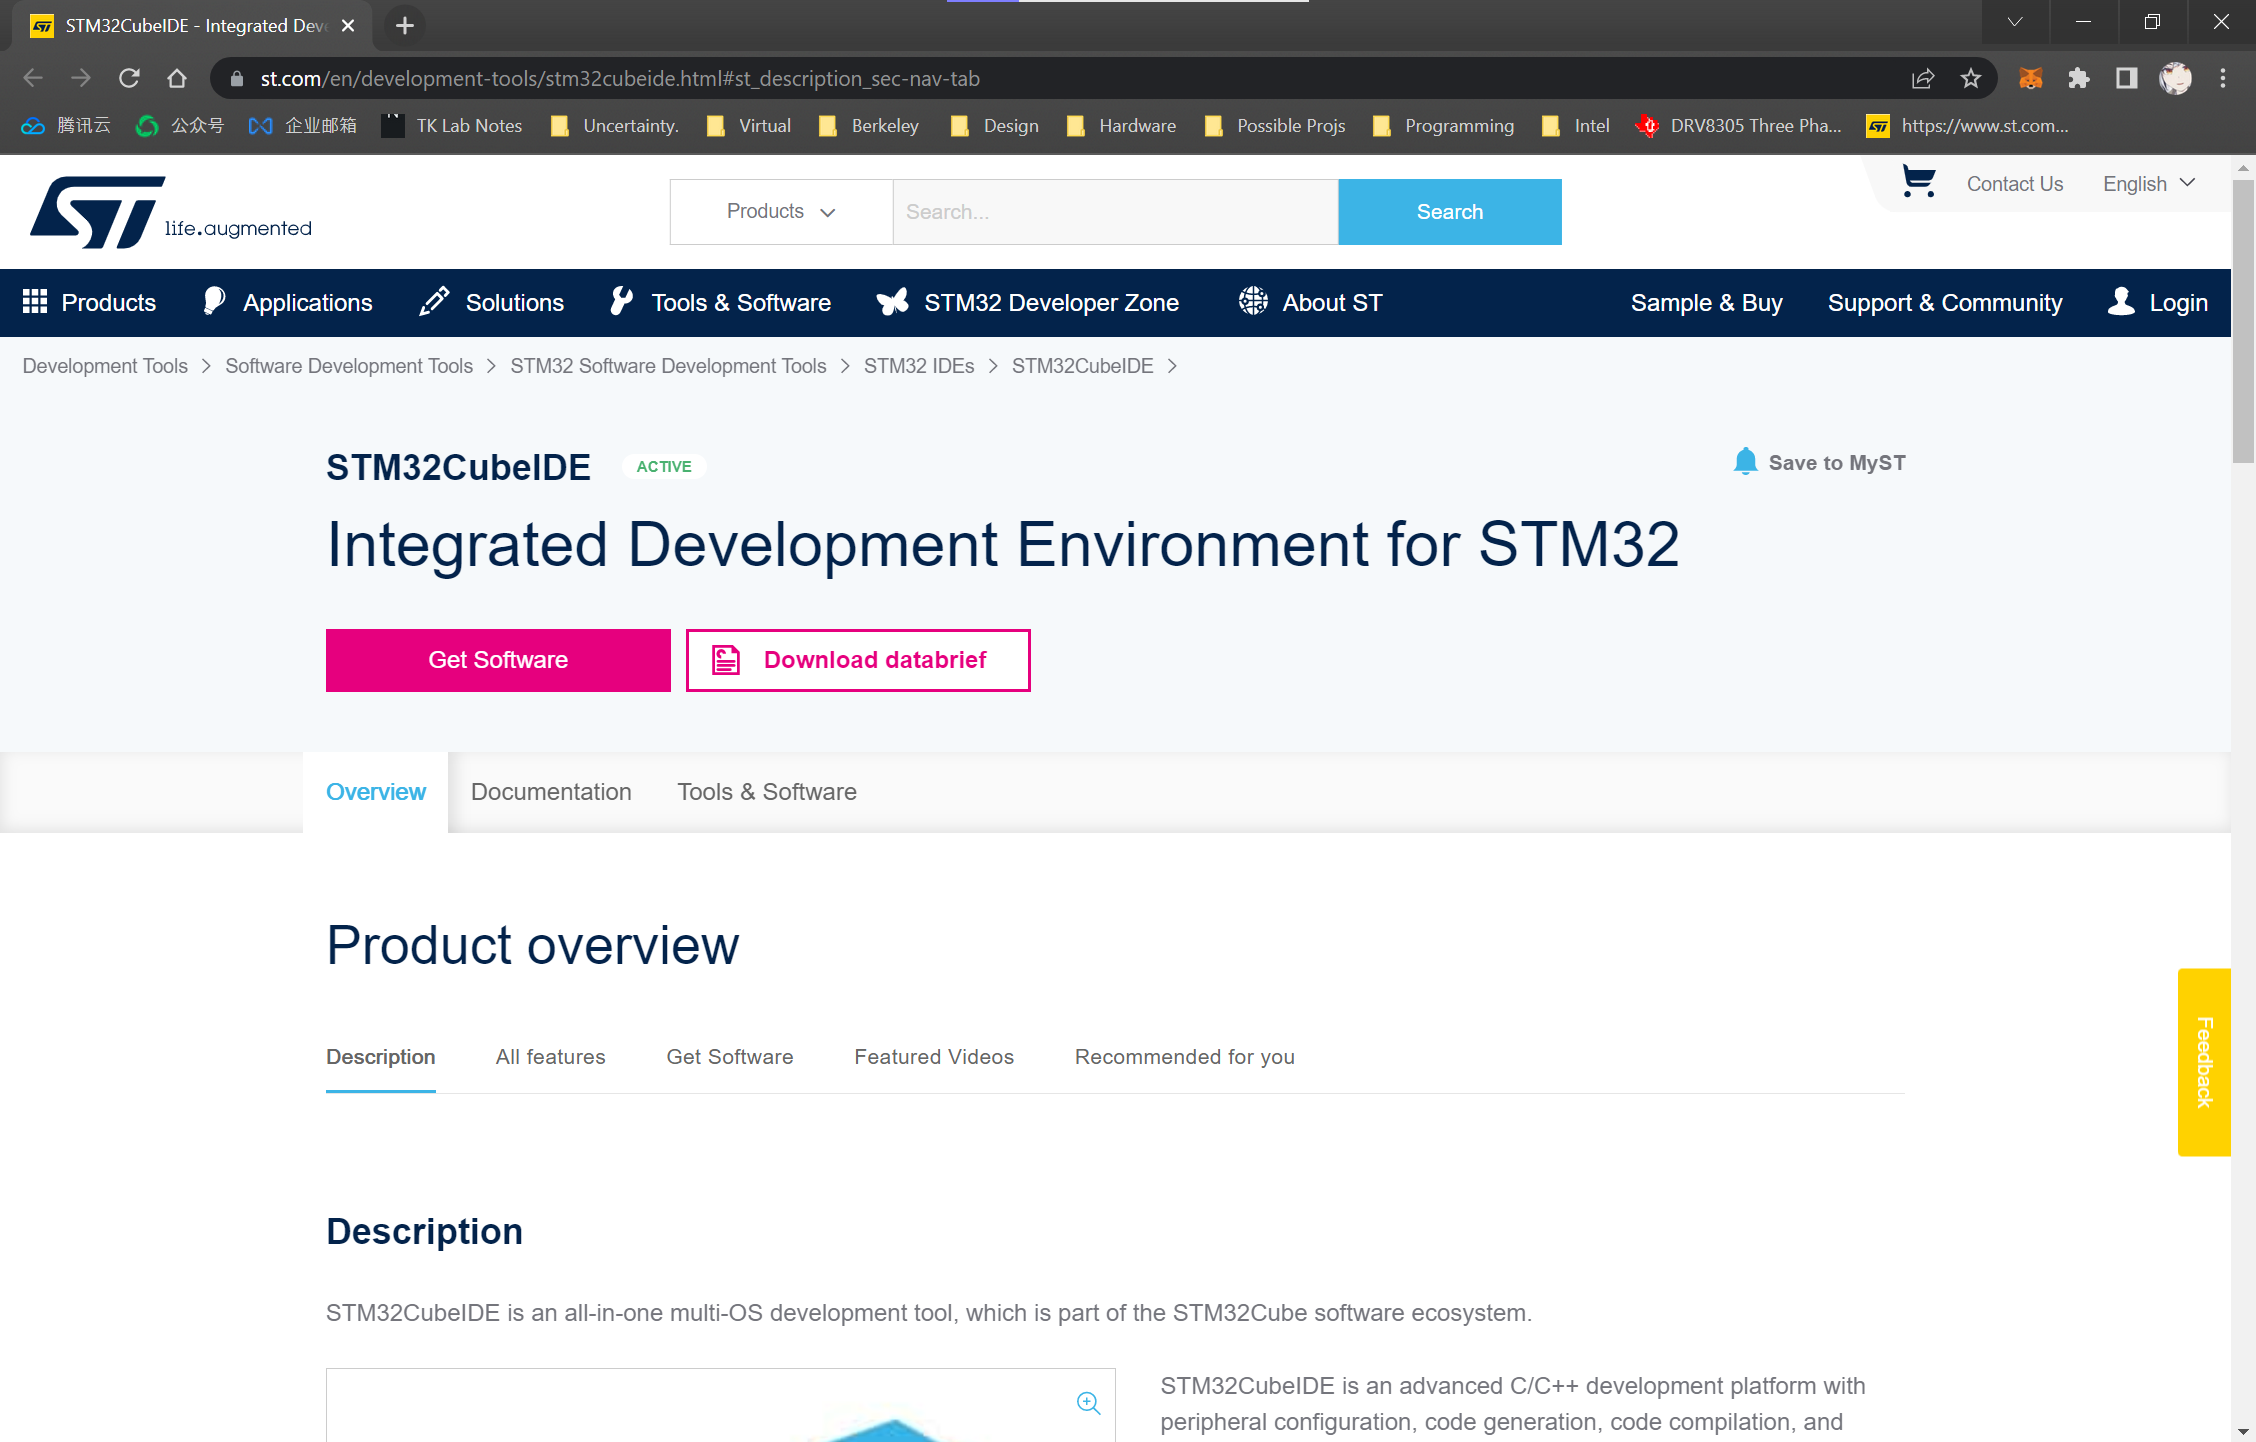
Task: Click Download databrief button
Action: click(858, 660)
